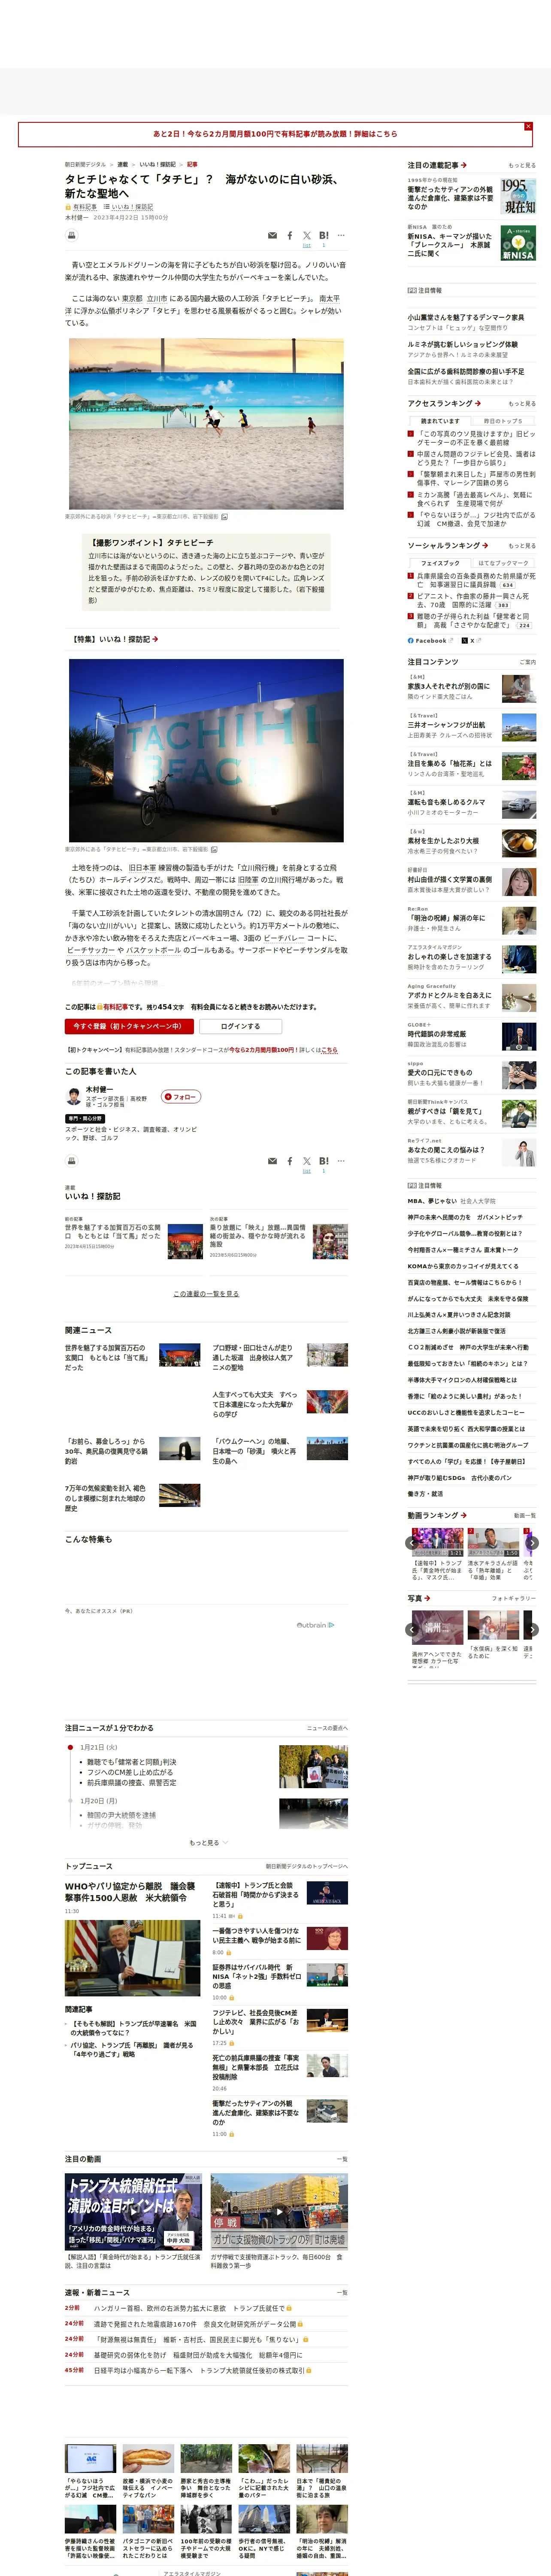This screenshot has height=2576, width=551.
Task: Open MBA、夢じゃない PR link
Action: point(451,1201)
